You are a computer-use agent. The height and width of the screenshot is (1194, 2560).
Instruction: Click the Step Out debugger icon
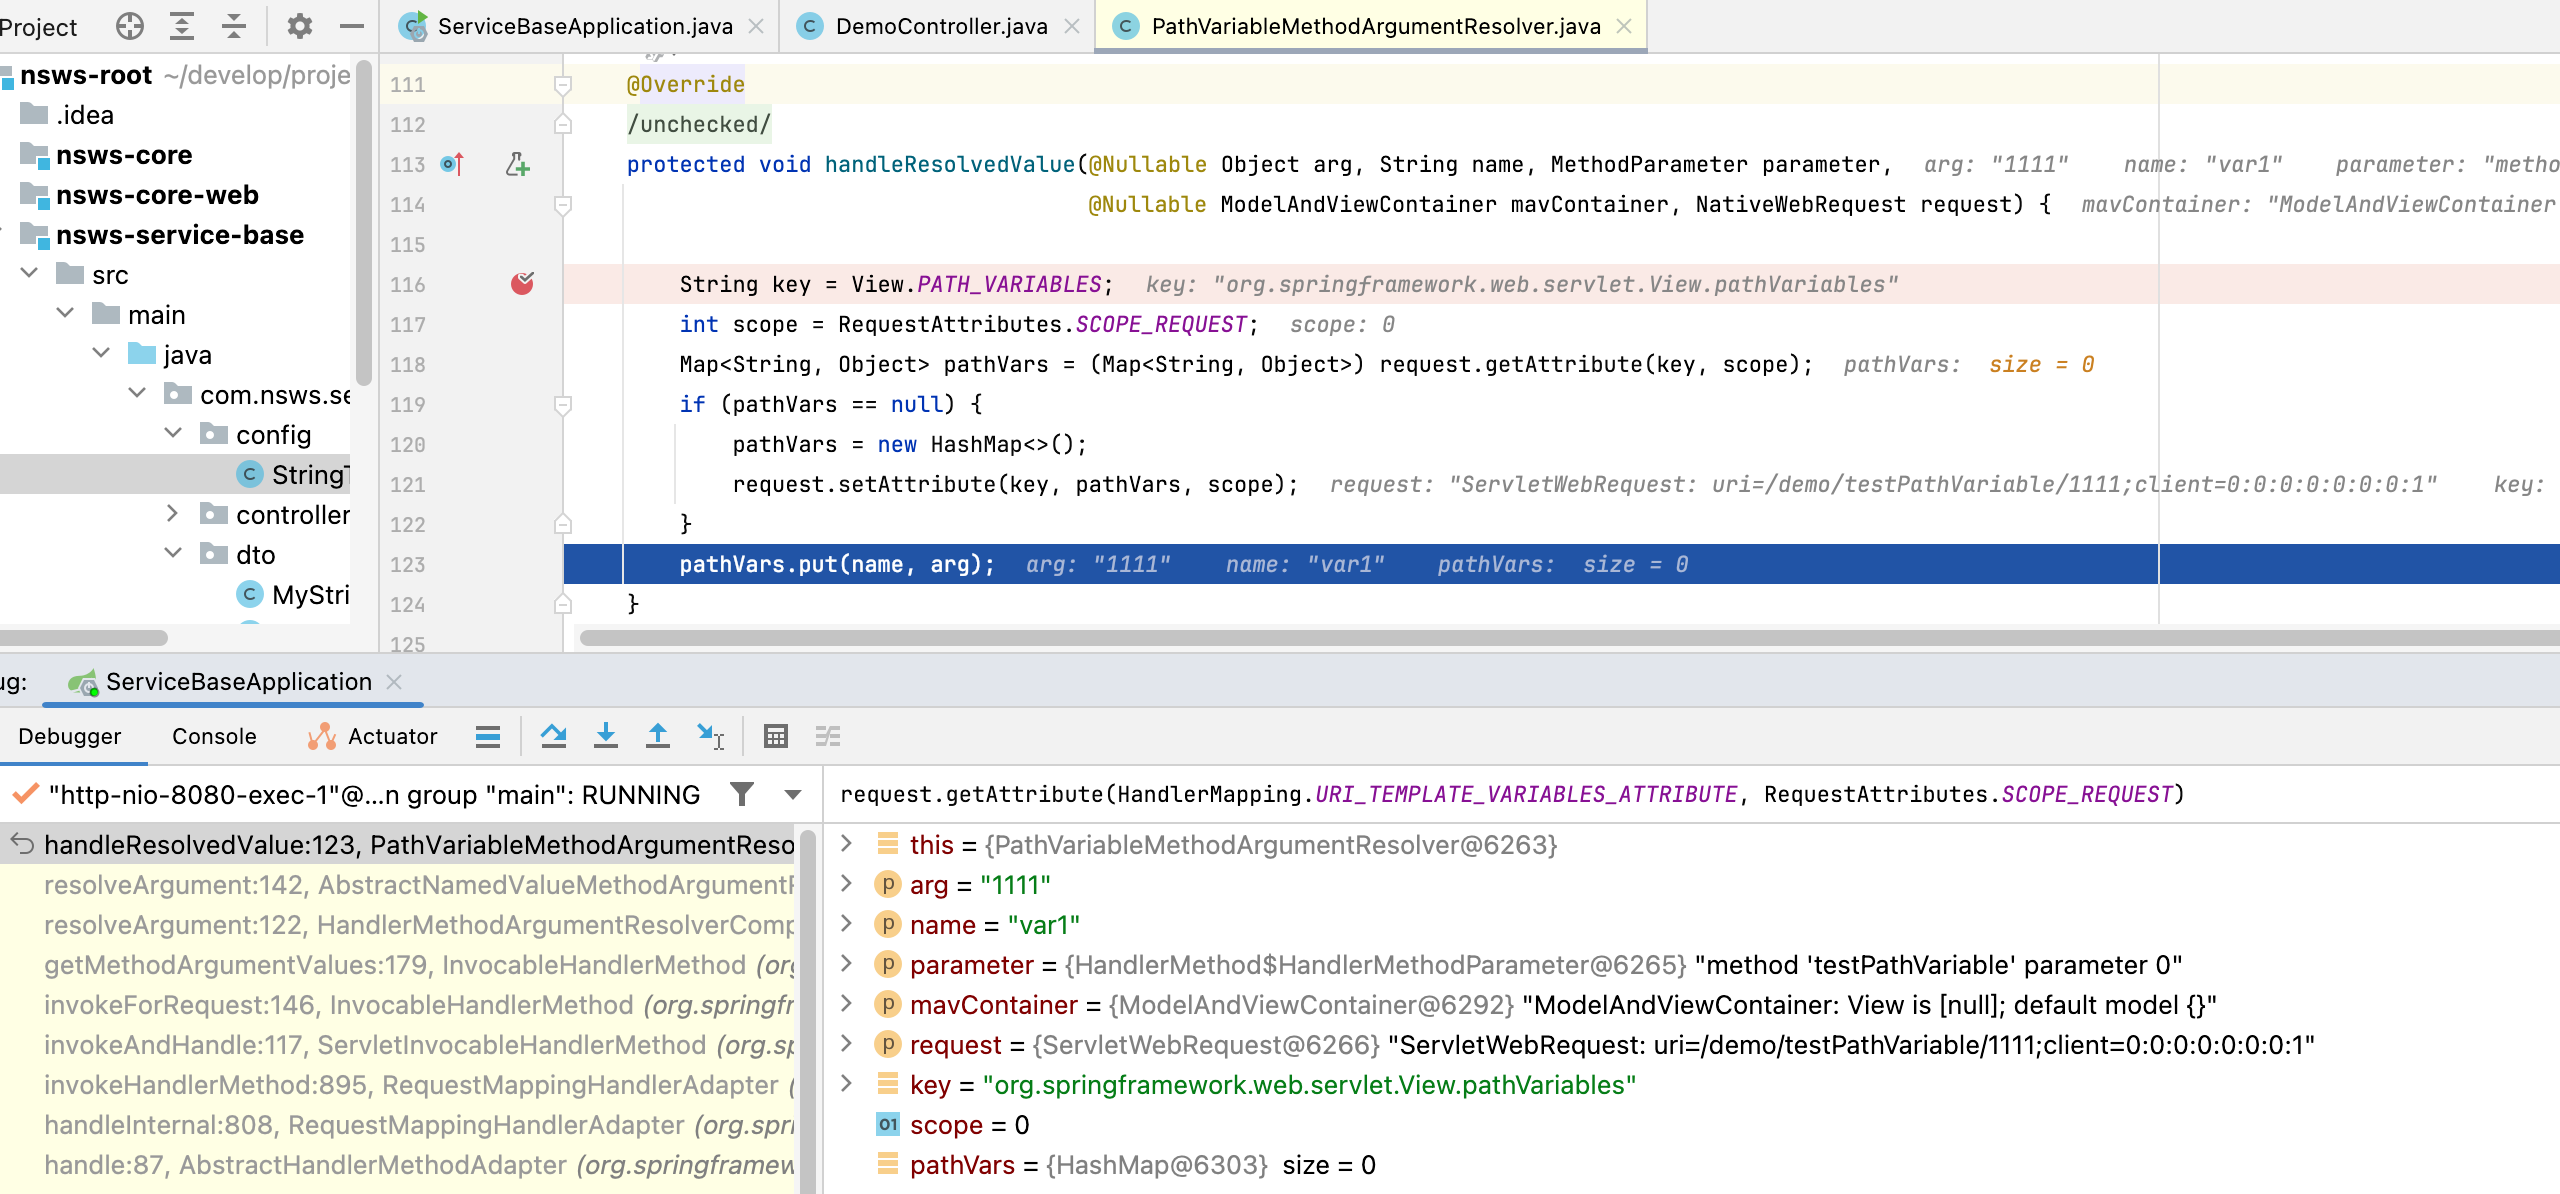[657, 737]
